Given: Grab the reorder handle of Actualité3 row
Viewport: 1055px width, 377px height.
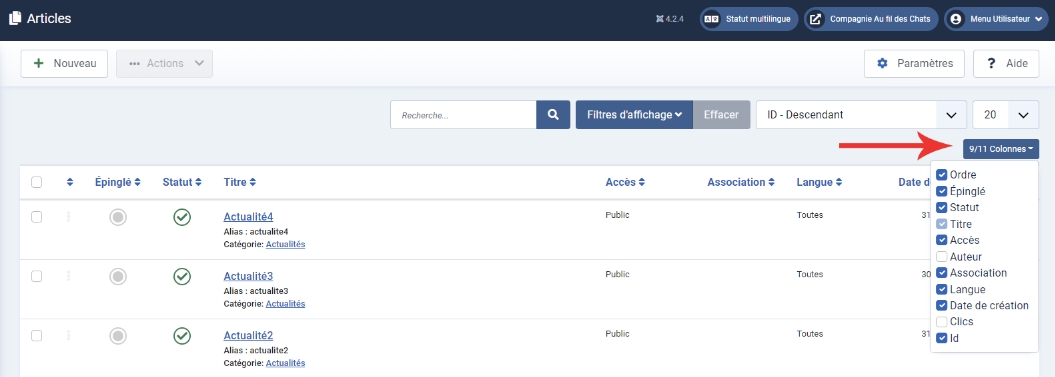Looking at the screenshot, I should [69, 276].
